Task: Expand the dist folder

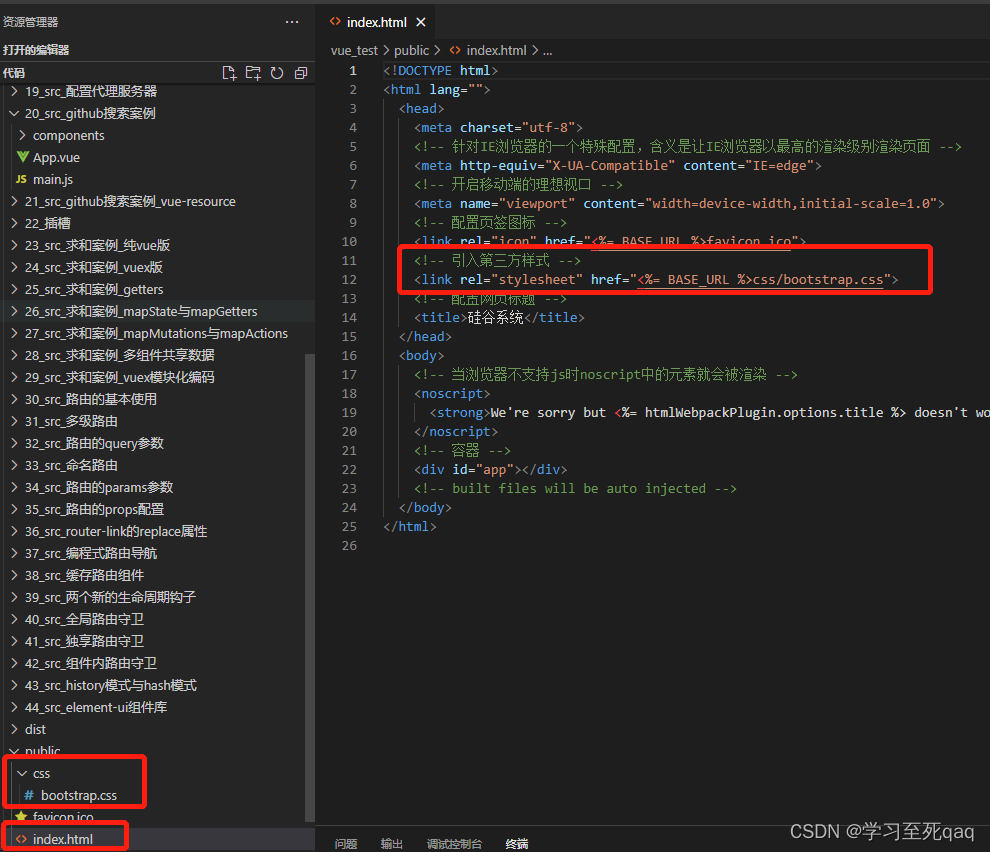Action: click(35, 729)
